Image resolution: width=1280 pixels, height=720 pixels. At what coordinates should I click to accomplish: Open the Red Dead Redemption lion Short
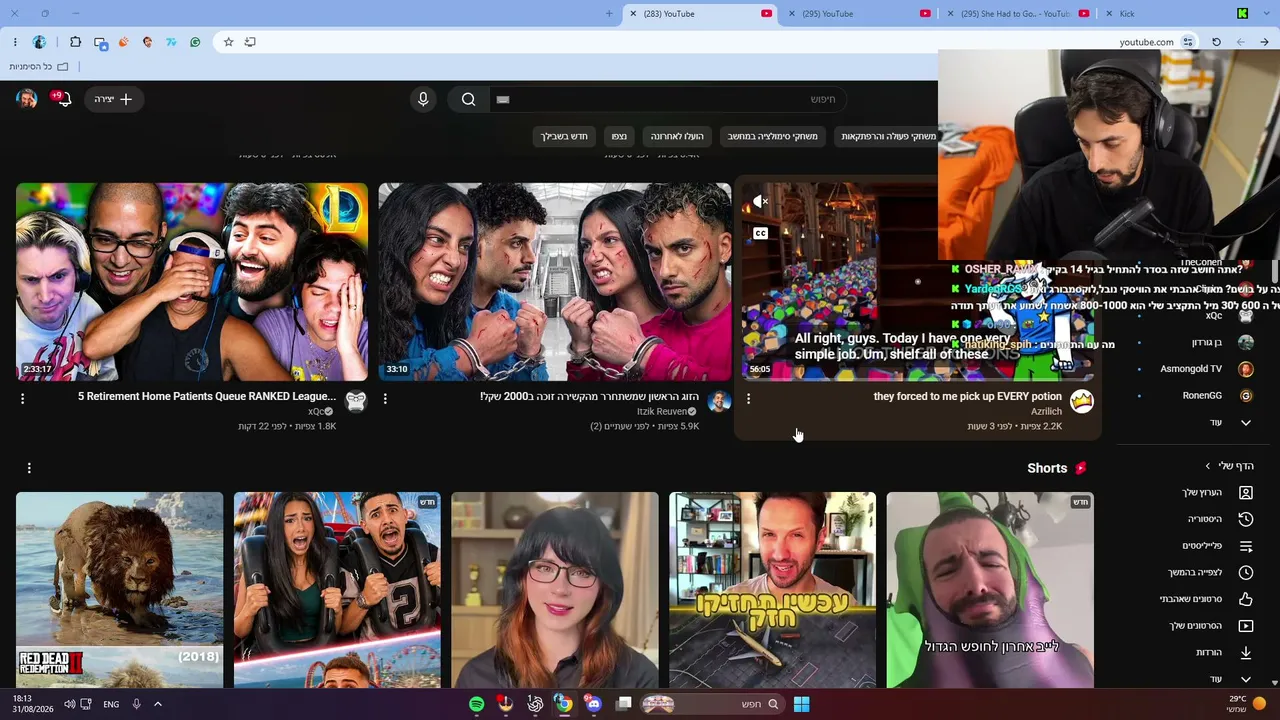[x=120, y=590]
